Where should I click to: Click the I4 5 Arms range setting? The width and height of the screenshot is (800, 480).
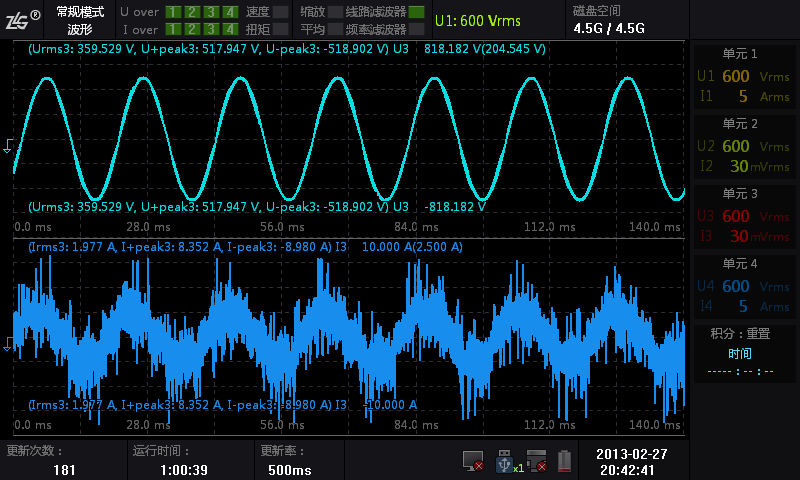coord(743,306)
